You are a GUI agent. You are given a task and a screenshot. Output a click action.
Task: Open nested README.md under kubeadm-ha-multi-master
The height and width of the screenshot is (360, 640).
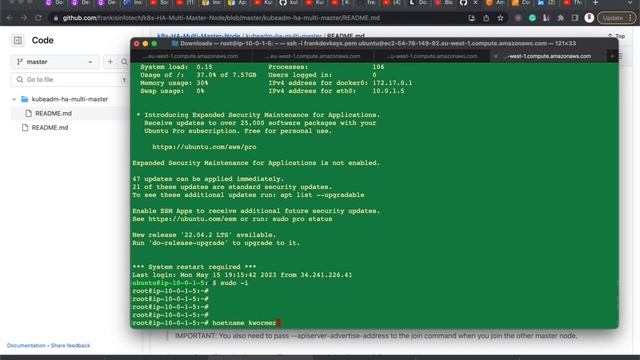point(53,113)
